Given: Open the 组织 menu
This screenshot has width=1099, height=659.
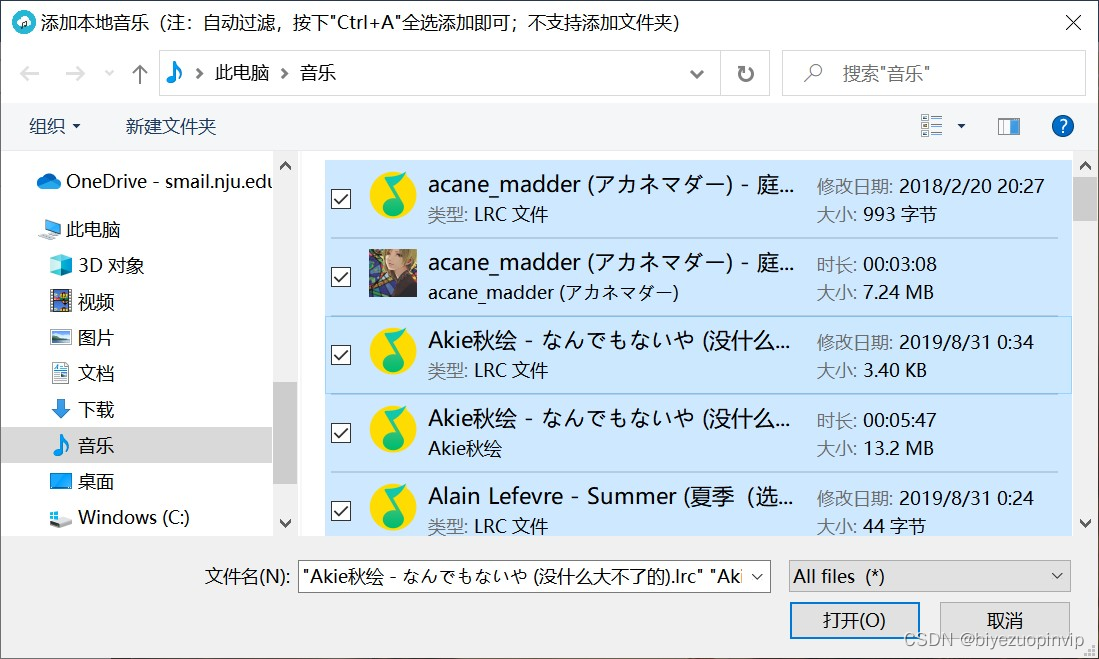Looking at the screenshot, I should pyautogui.click(x=55, y=126).
